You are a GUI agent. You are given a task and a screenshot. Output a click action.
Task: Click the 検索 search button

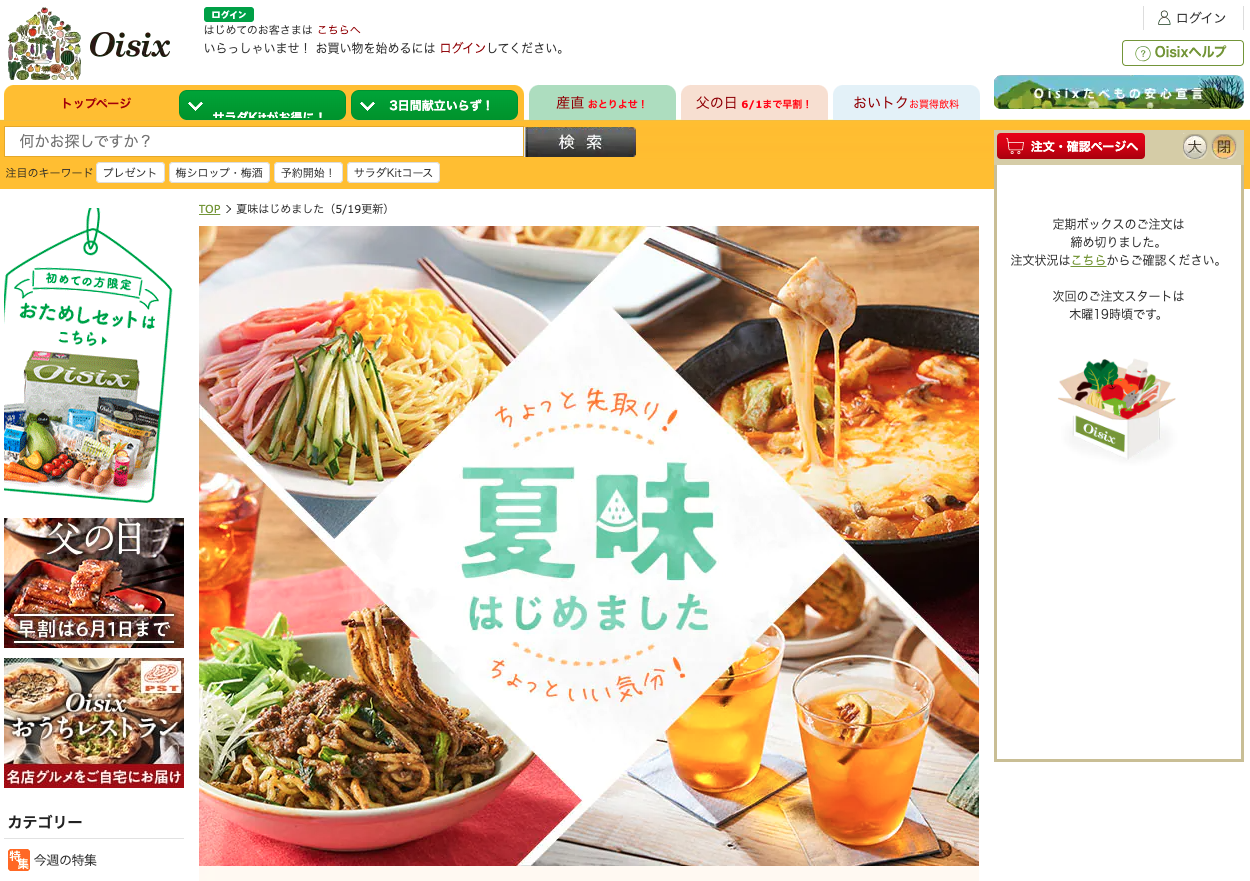[x=580, y=142]
